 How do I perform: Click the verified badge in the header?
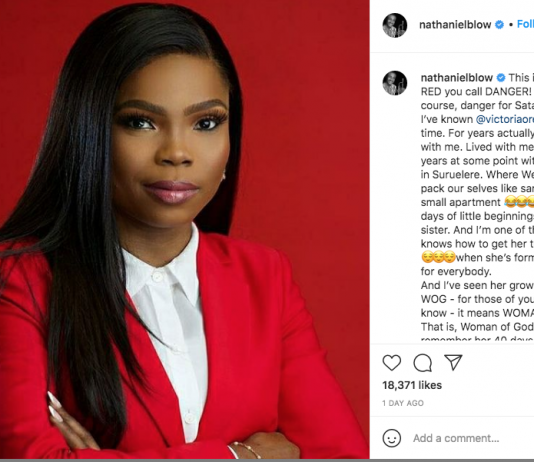click(499, 25)
